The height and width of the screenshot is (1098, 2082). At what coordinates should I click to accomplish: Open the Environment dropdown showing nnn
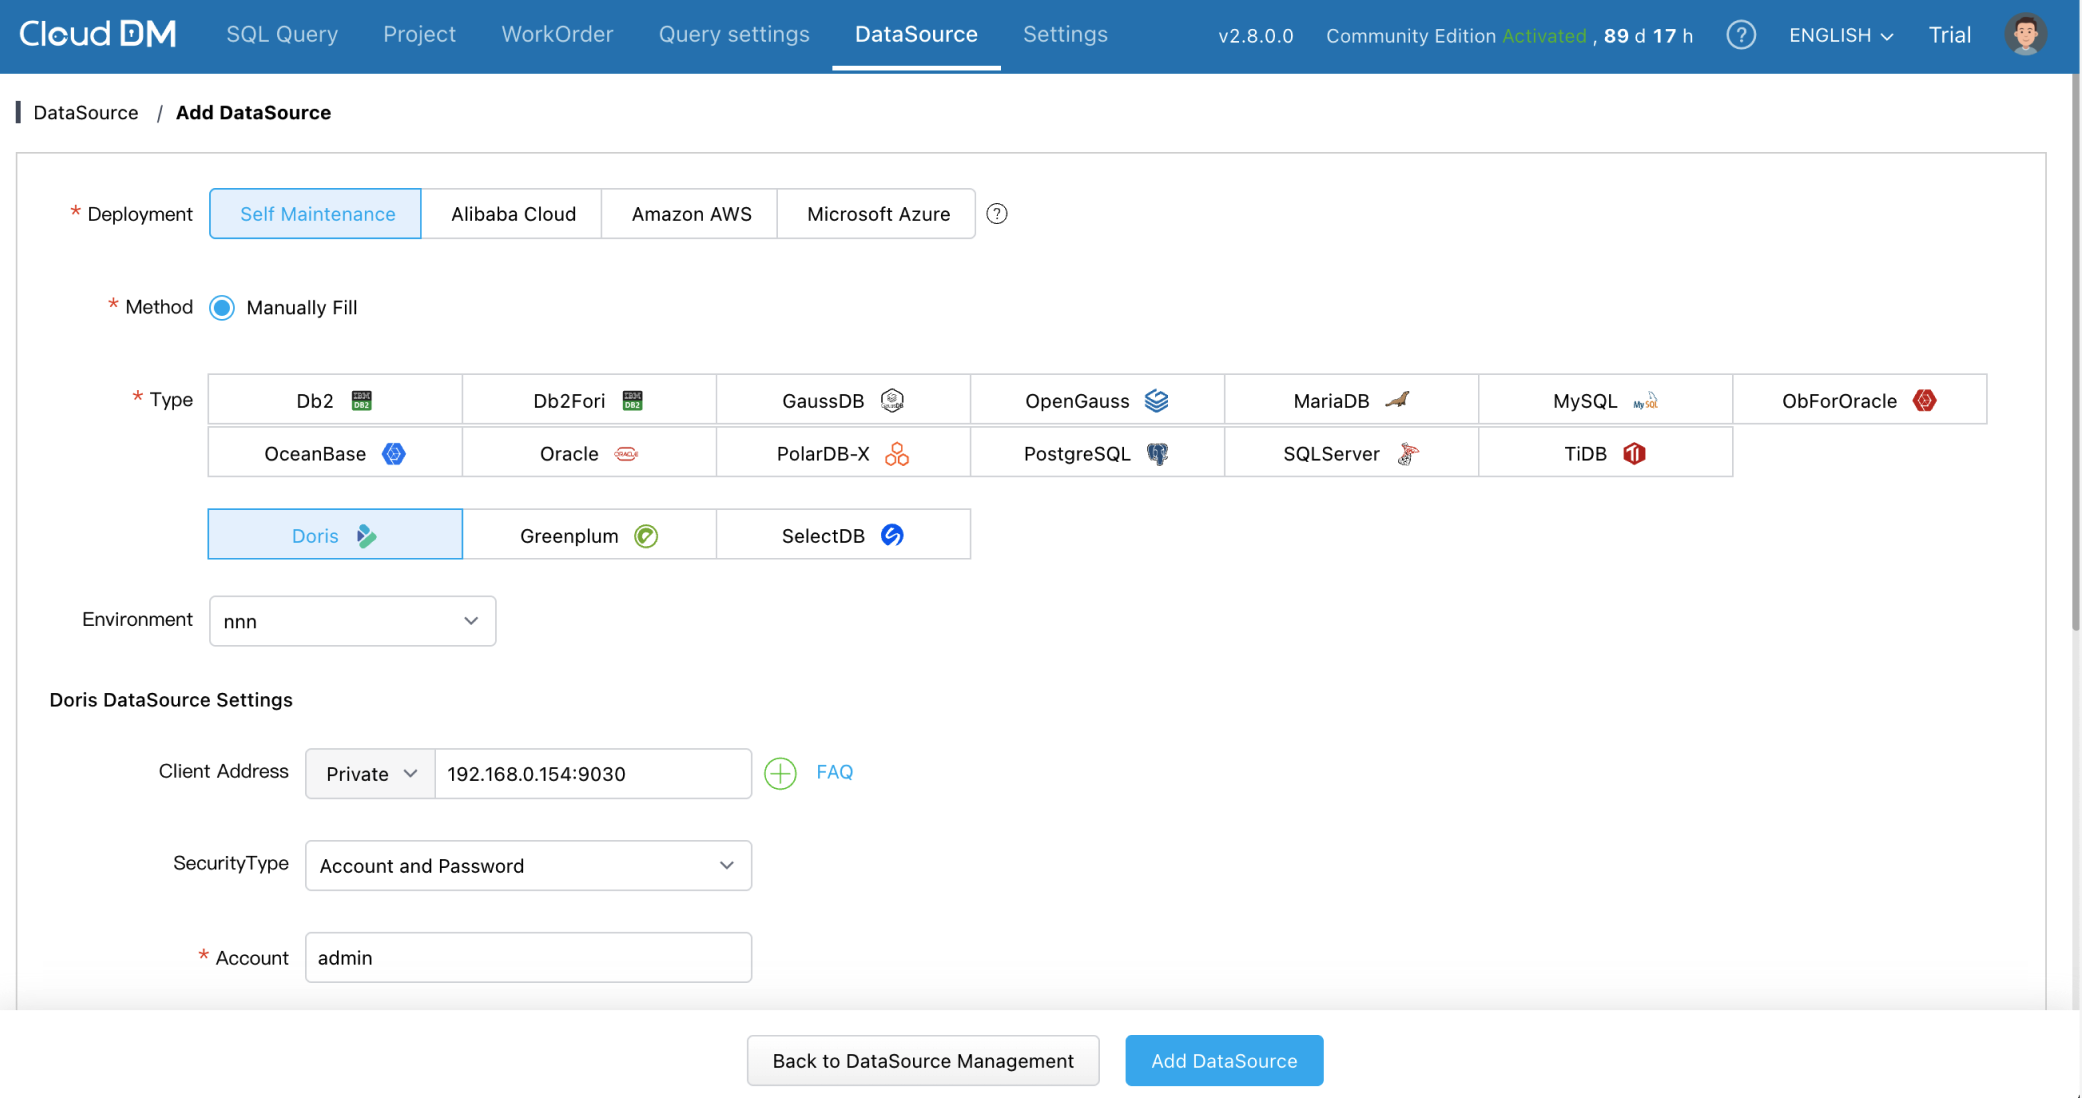click(351, 621)
